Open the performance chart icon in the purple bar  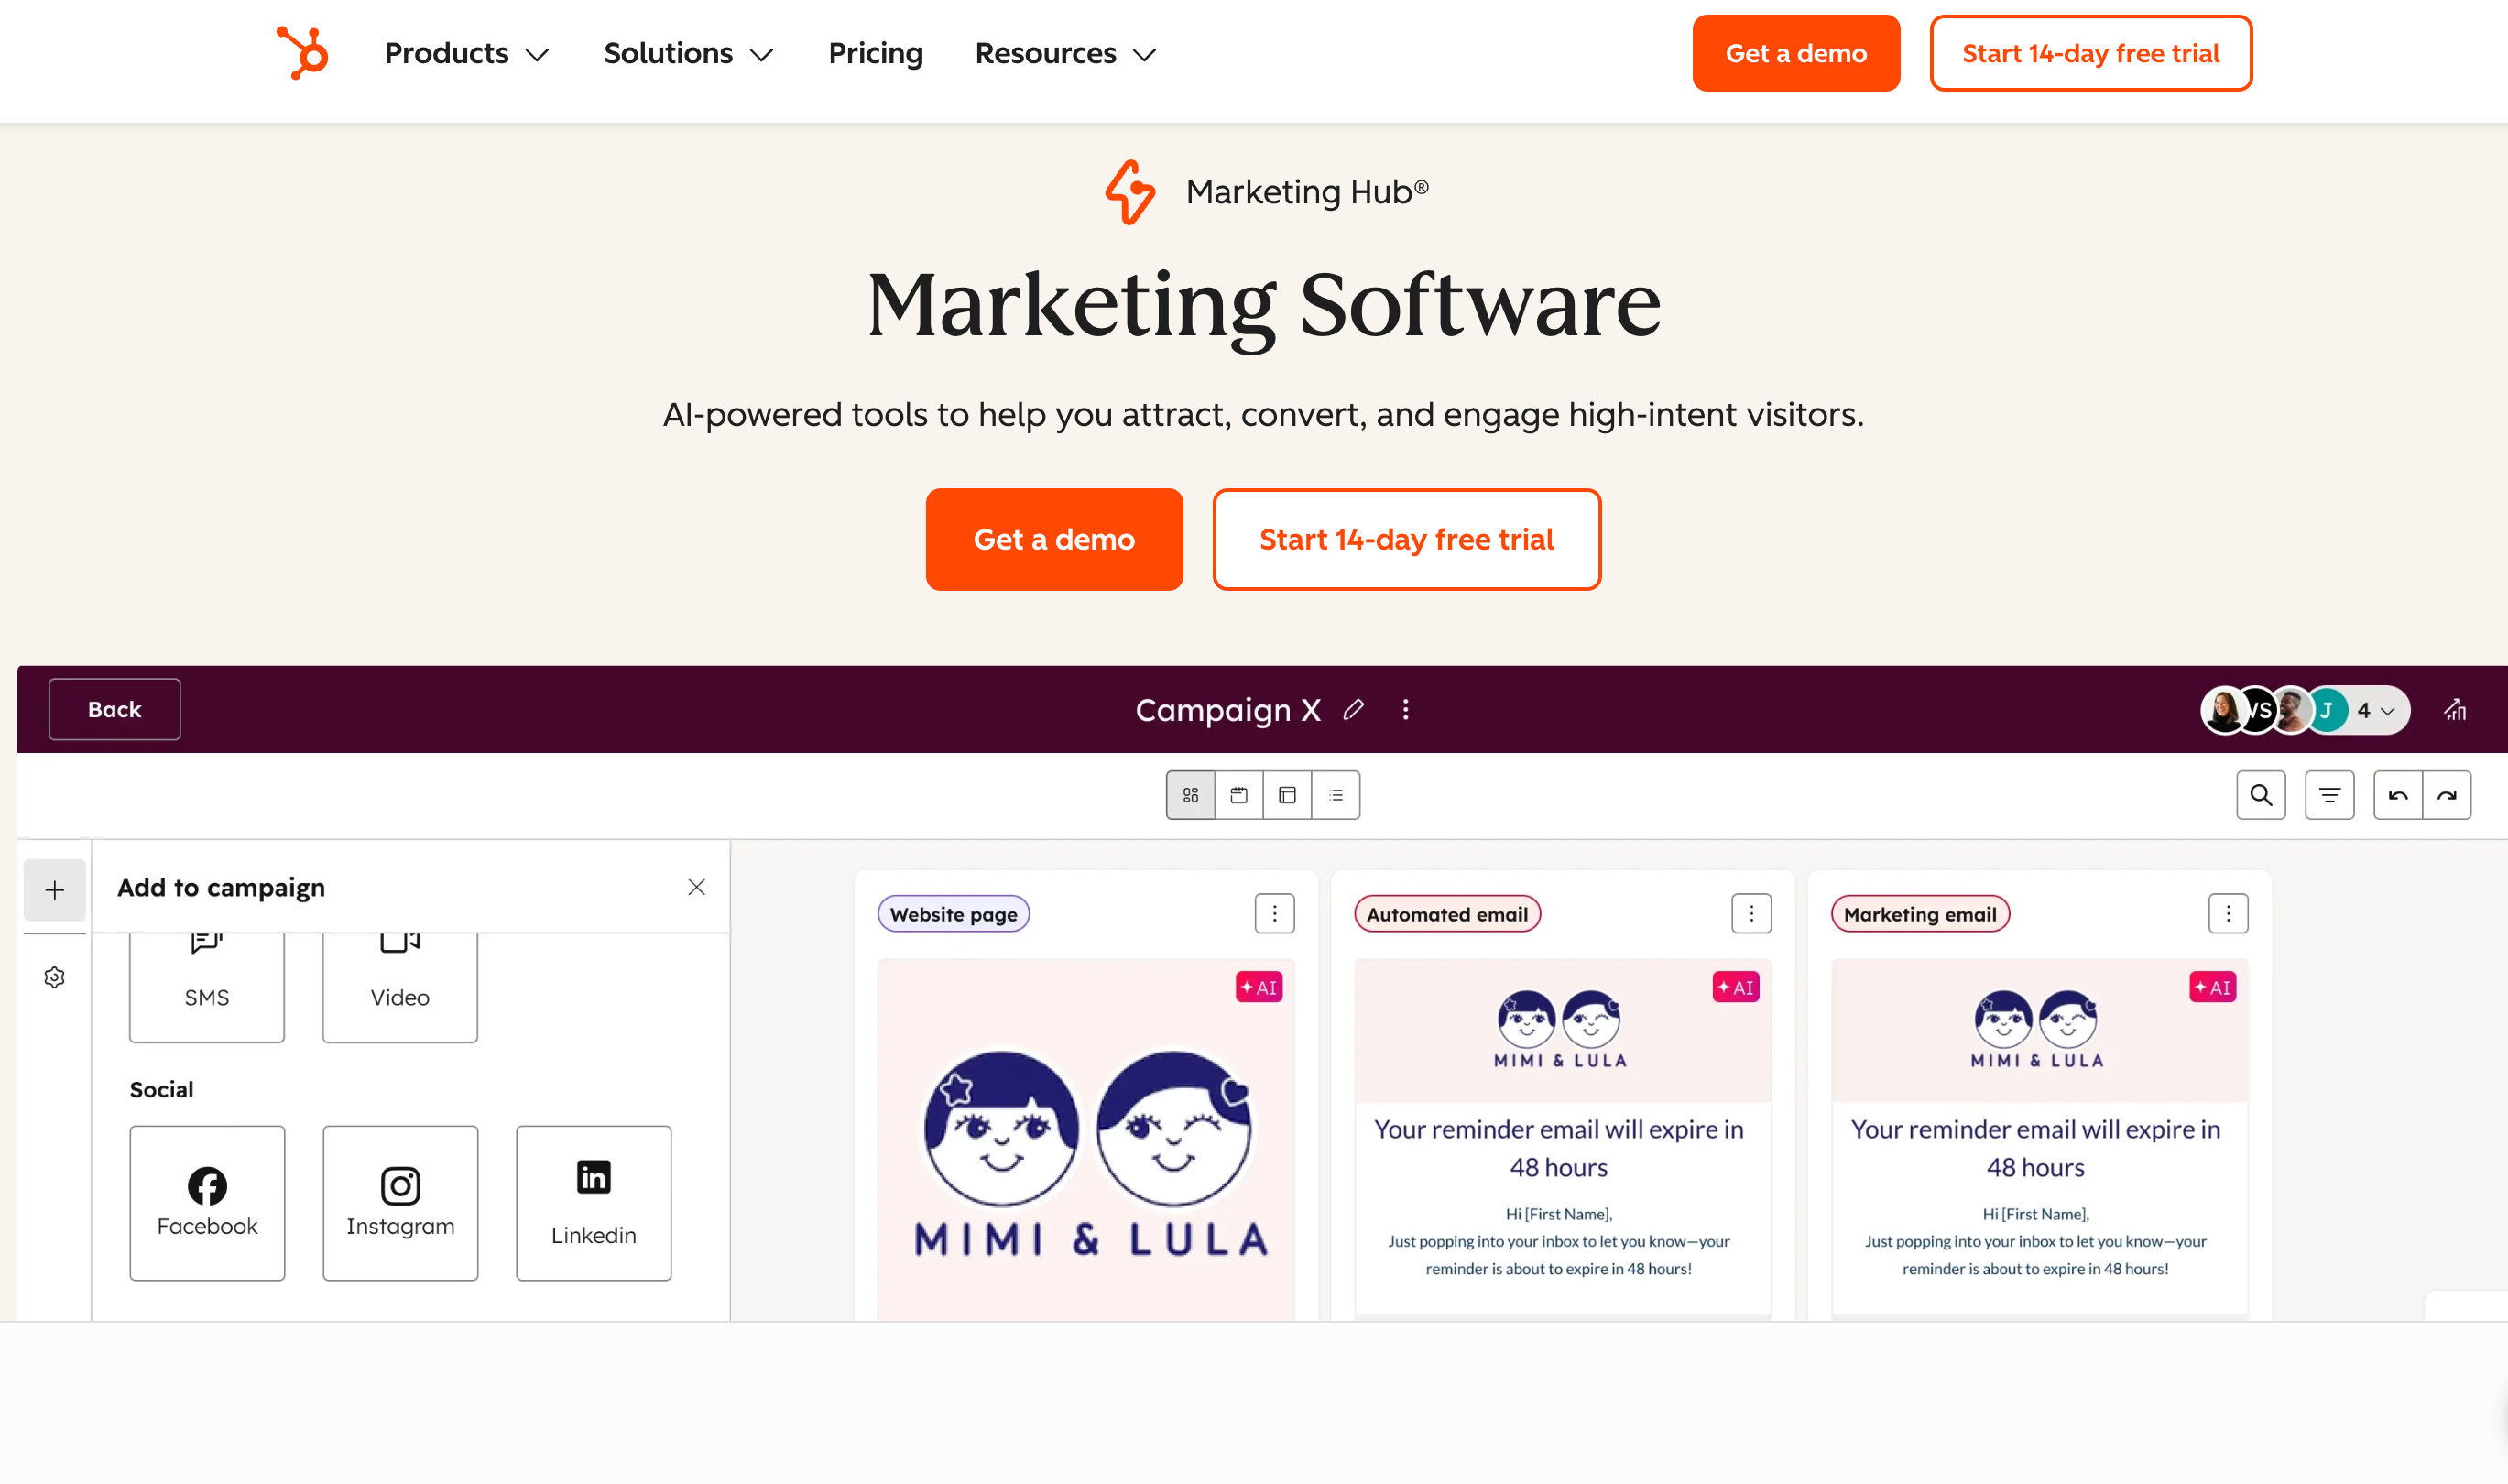click(2457, 710)
